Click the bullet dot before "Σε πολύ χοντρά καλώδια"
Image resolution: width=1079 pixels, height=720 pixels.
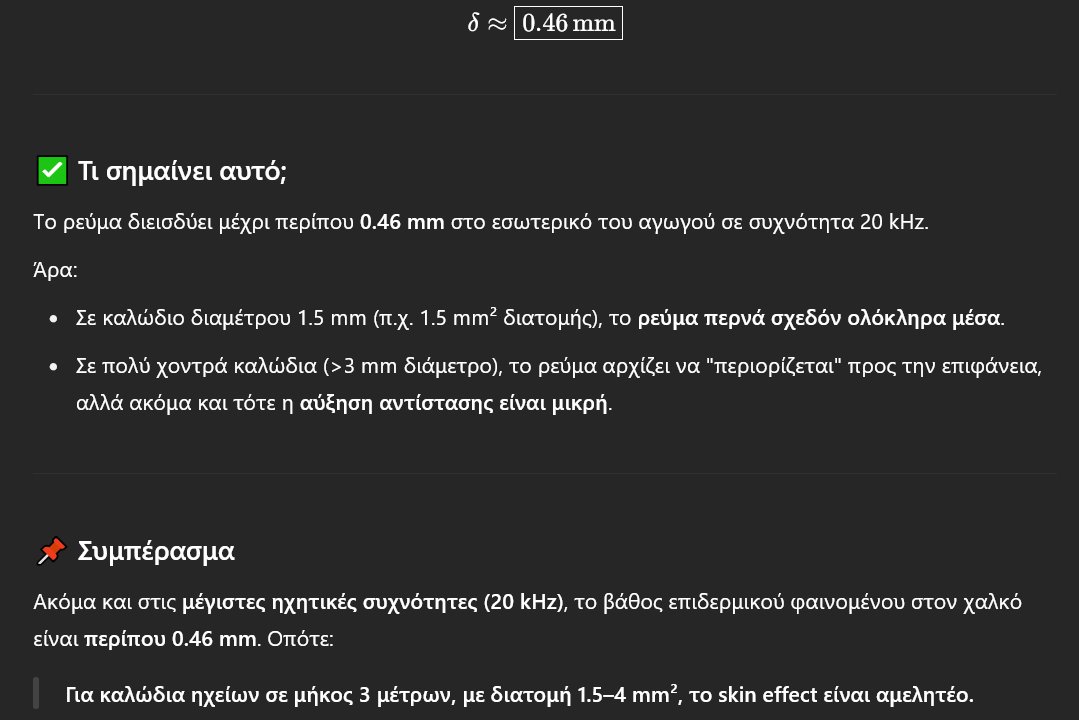[54, 367]
